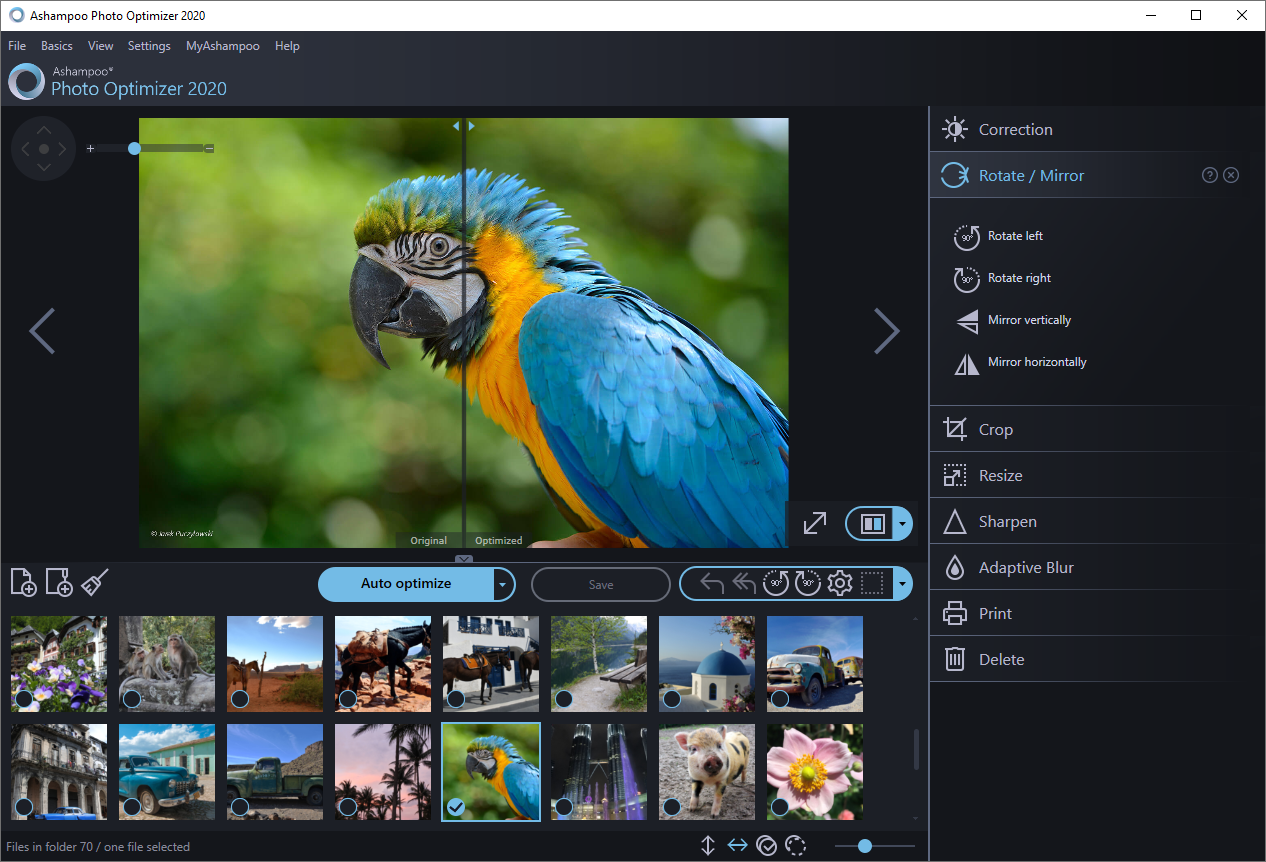Screen dimensions: 1266x862
Task: Click the Auto optimize button
Action: pos(406,584)
